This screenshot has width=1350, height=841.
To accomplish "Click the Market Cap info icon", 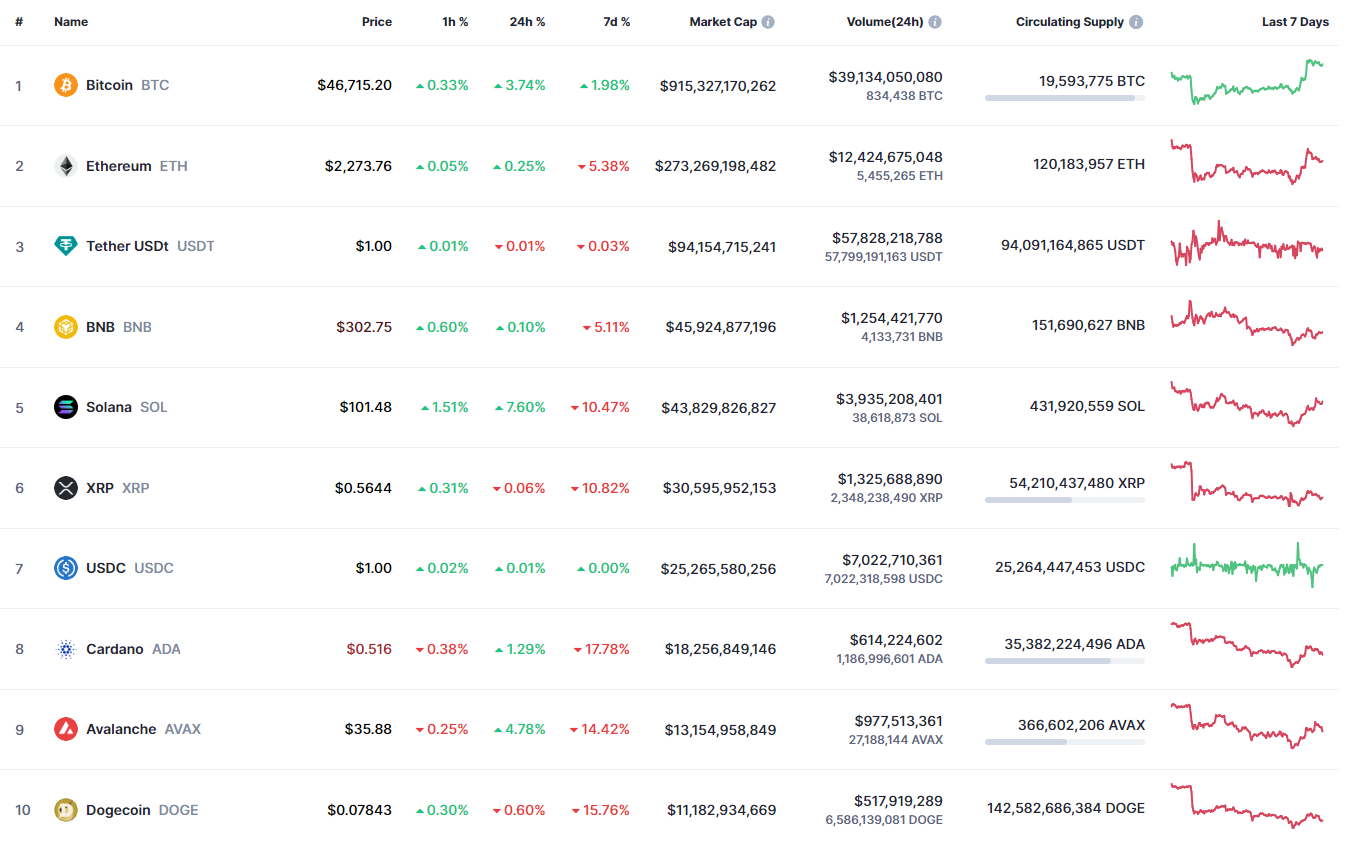I will (x=768, y=22).
